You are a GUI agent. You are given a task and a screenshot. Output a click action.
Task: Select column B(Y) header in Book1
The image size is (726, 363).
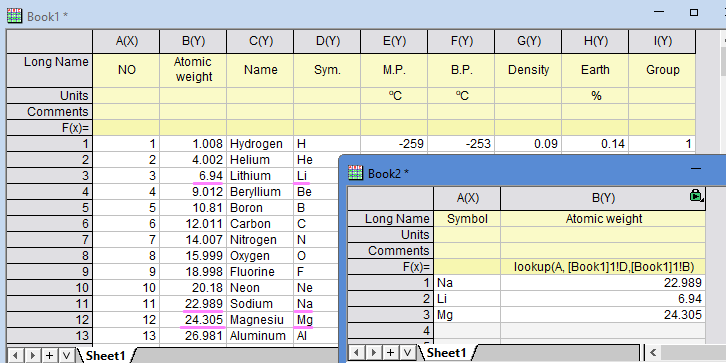193,42
